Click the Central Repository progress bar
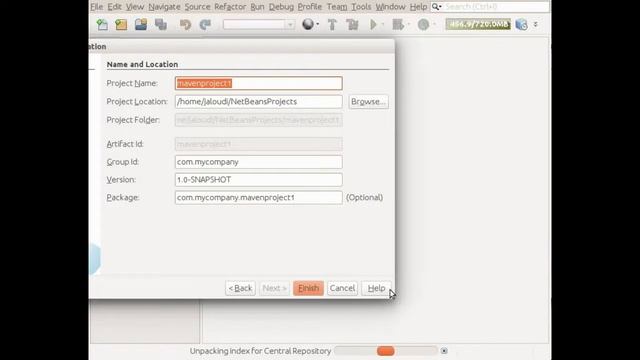 (386, 351)
